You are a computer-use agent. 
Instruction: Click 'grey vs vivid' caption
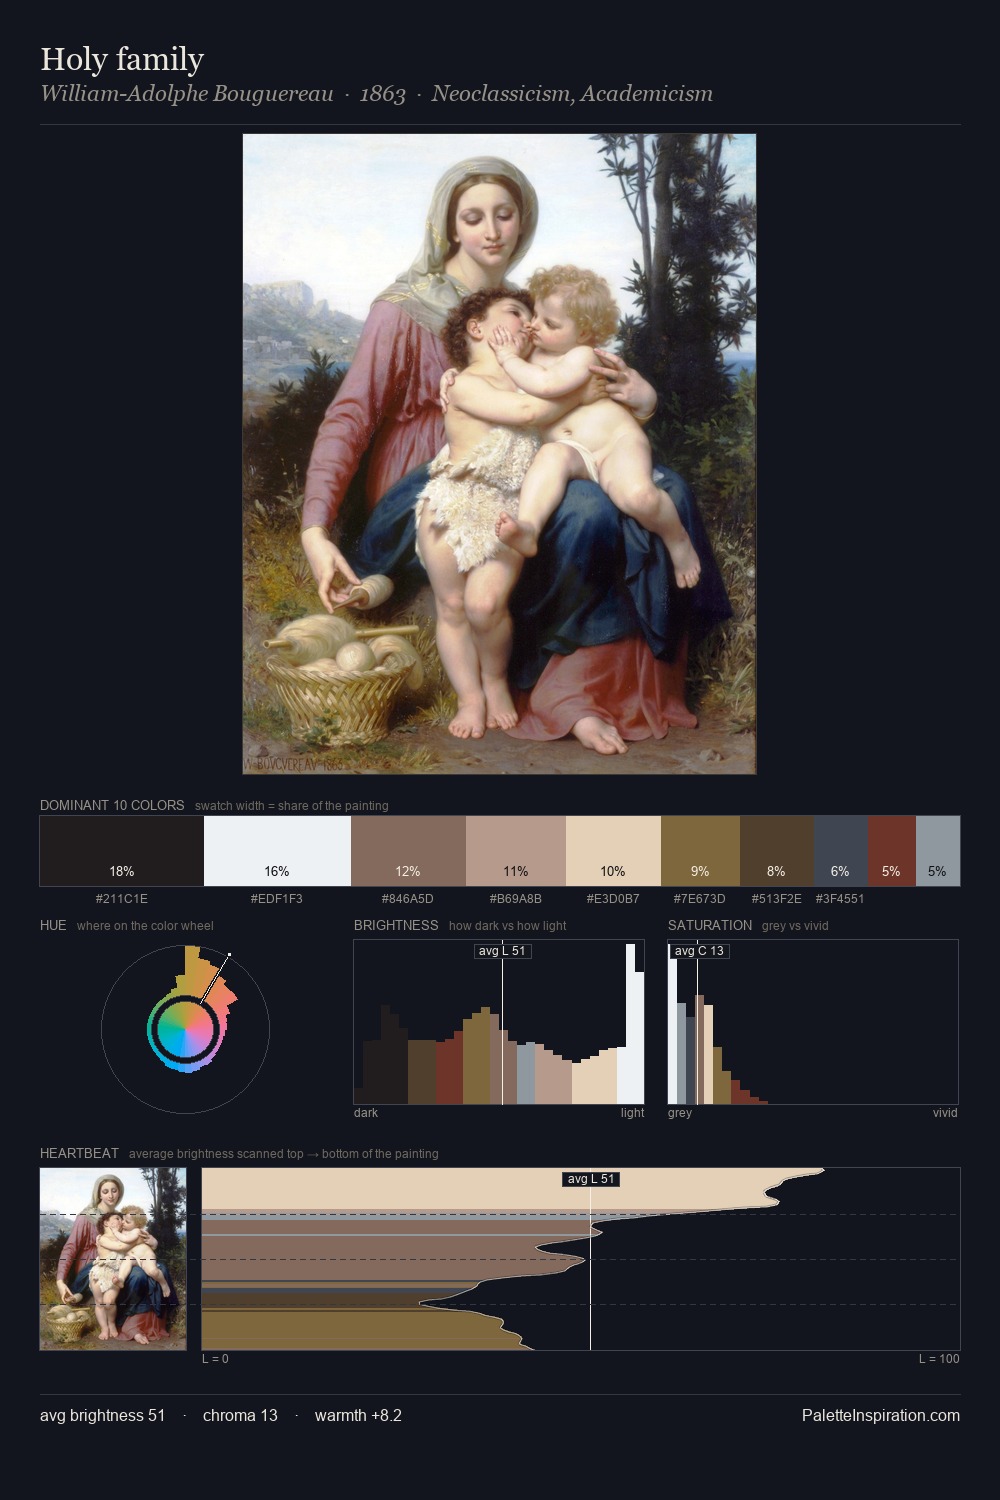(795, 926)
